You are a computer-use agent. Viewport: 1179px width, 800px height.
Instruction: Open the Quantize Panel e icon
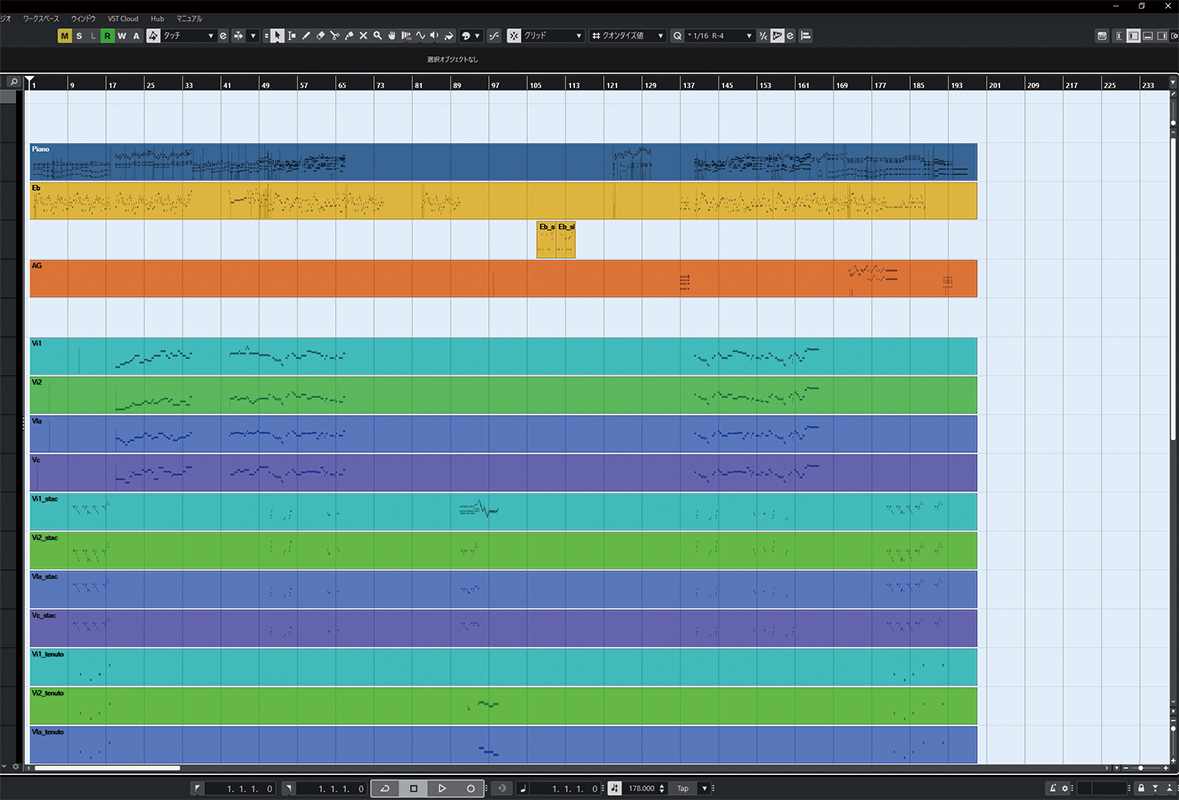click(790, 36)
